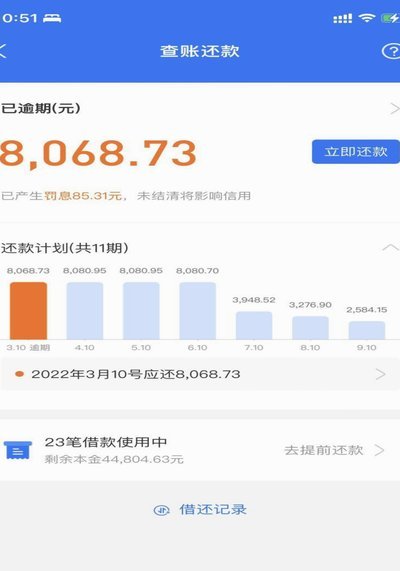
Task: Tap the 9.10 axis date label
Action: coord(366,347)
